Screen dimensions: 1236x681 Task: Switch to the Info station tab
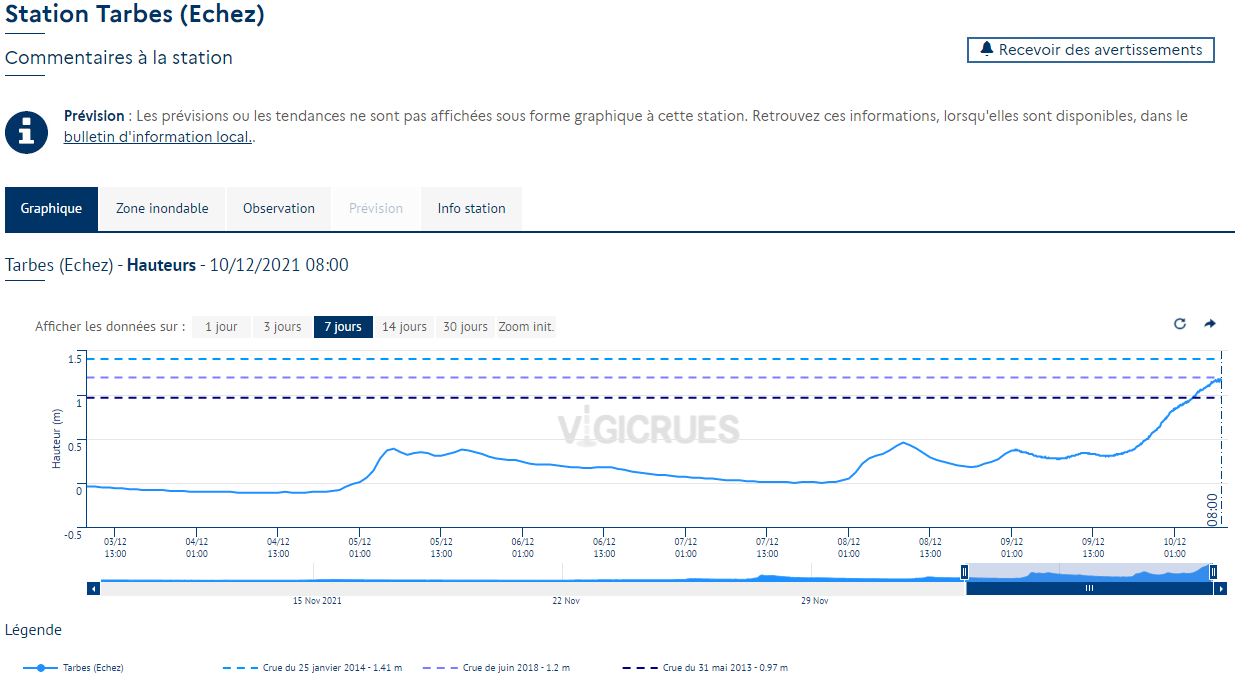pyautogui.click(x=471, y=209)
